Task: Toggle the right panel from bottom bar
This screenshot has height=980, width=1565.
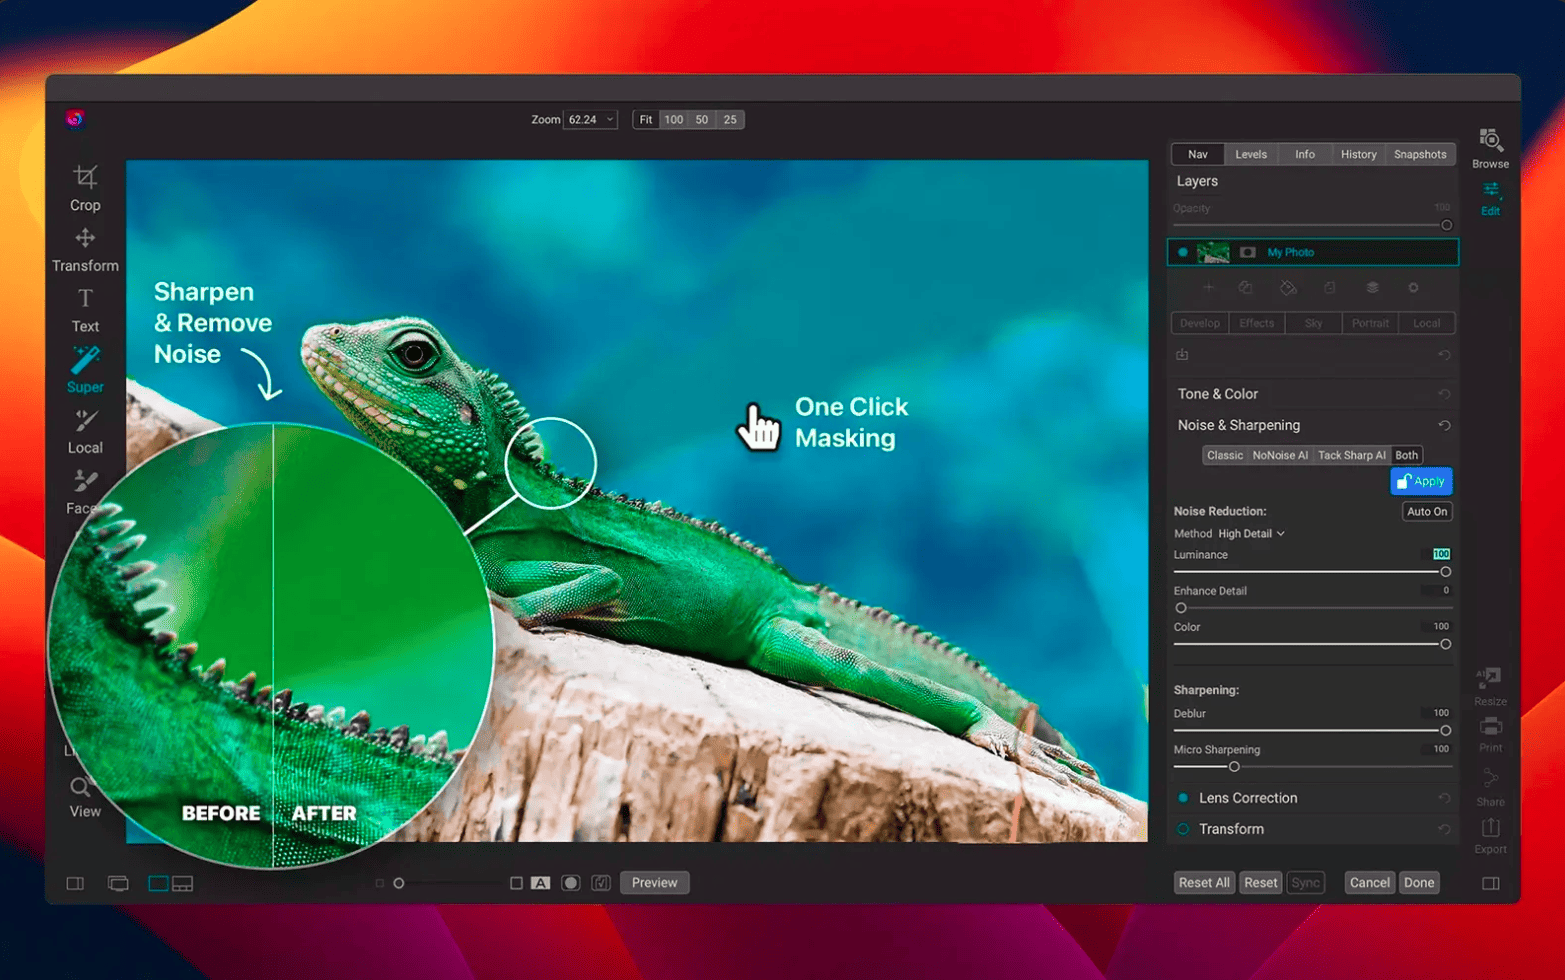Action: [1490, 883]
